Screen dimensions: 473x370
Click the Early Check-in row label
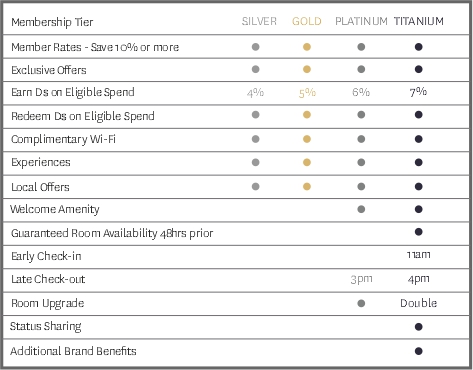[x=46, y=256]
